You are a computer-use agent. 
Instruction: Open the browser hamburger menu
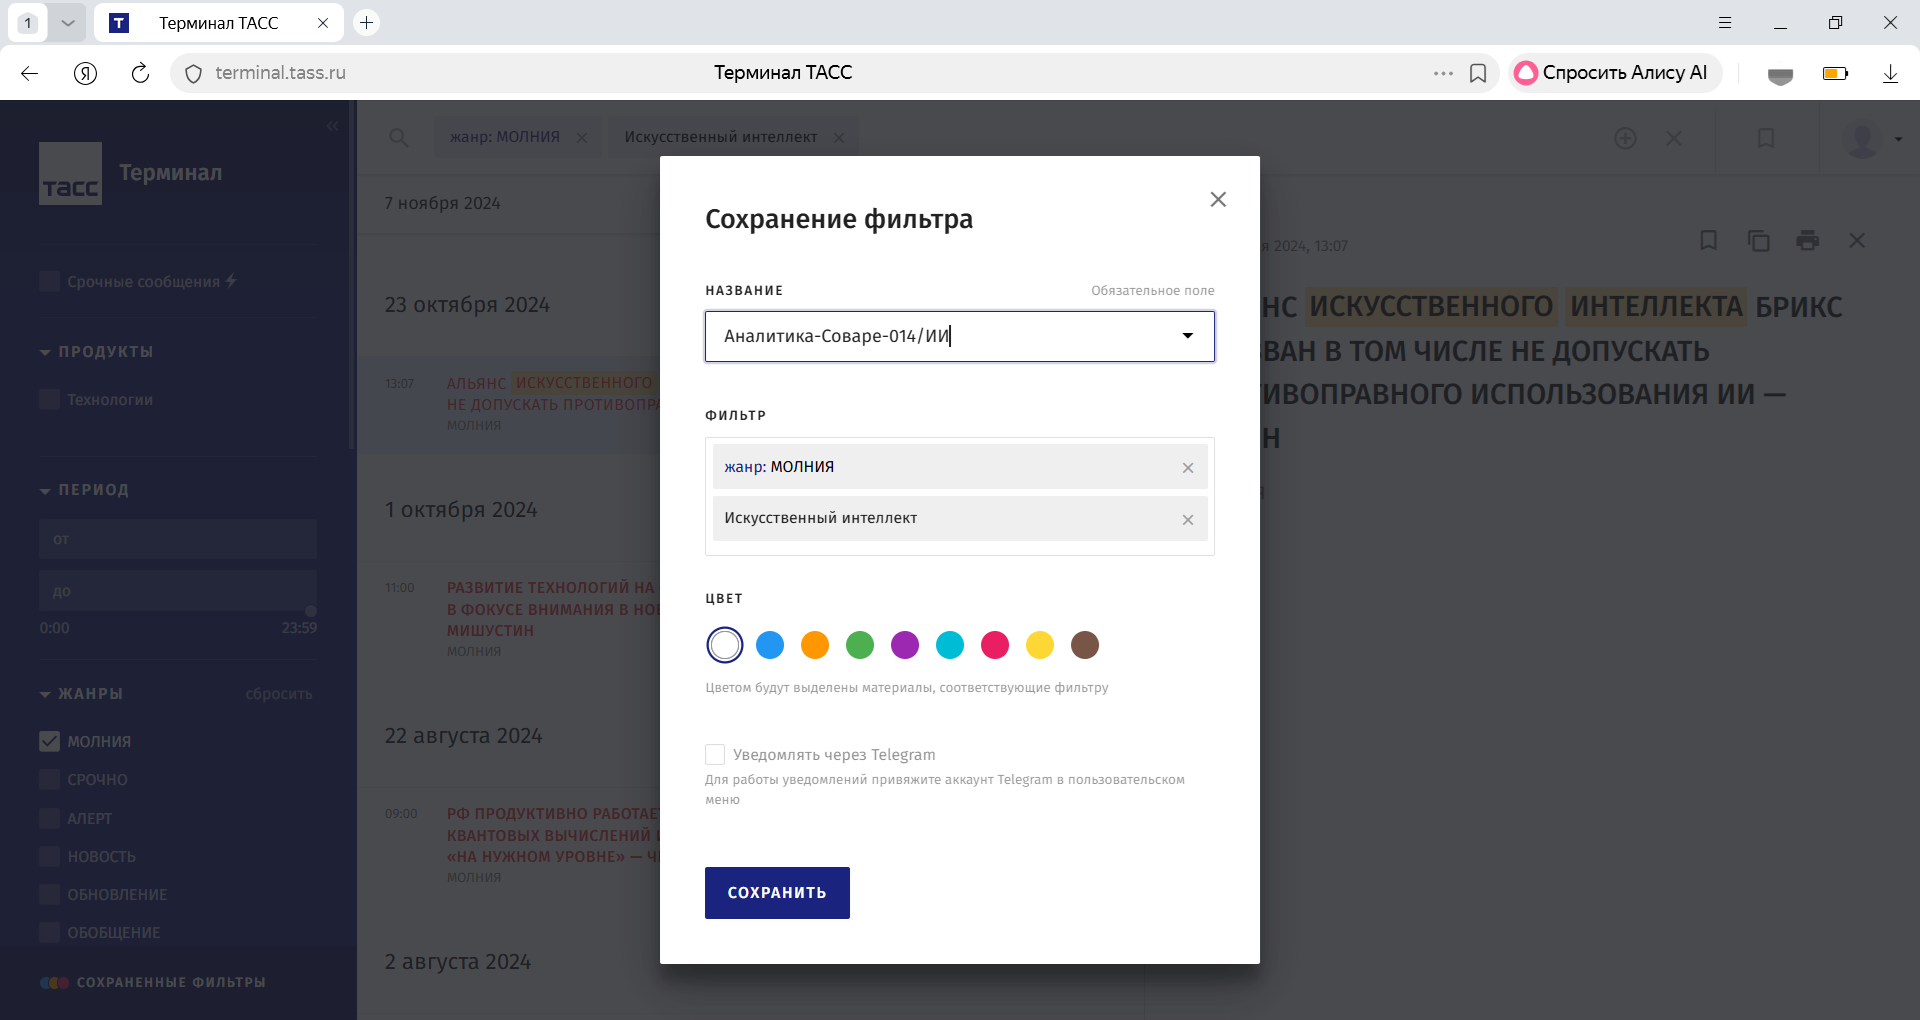pyautogui.click(x=1724, y=22)
